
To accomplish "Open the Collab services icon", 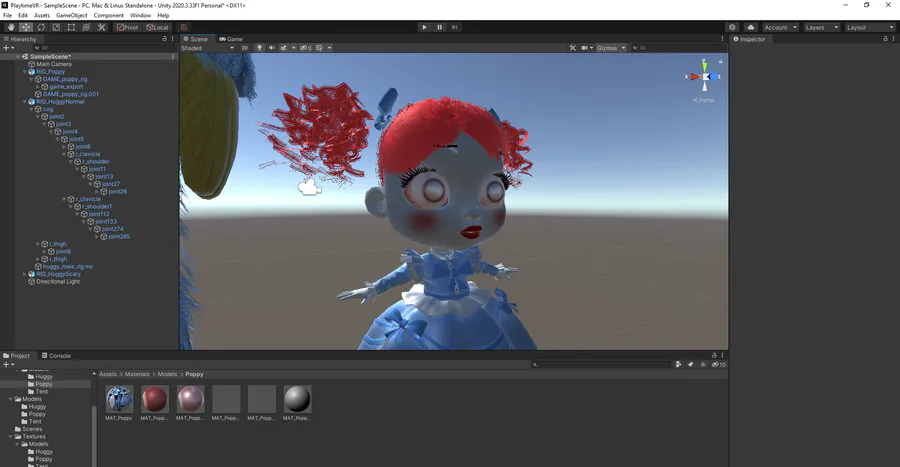I will coord(732,27).
